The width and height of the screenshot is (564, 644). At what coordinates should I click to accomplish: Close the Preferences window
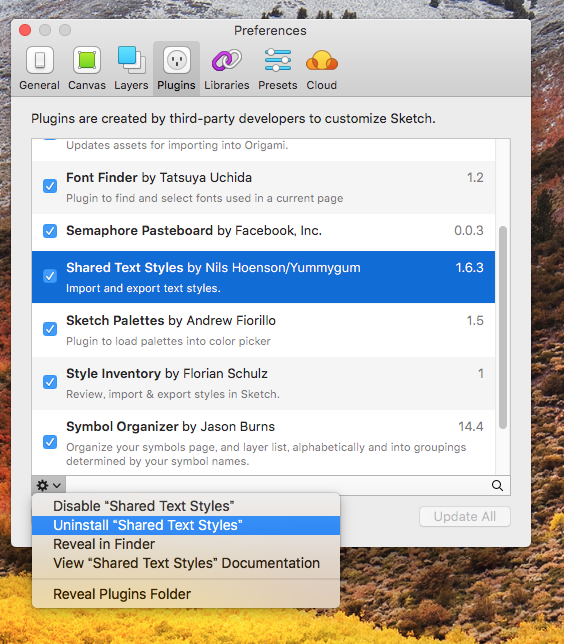coord(25,30)
